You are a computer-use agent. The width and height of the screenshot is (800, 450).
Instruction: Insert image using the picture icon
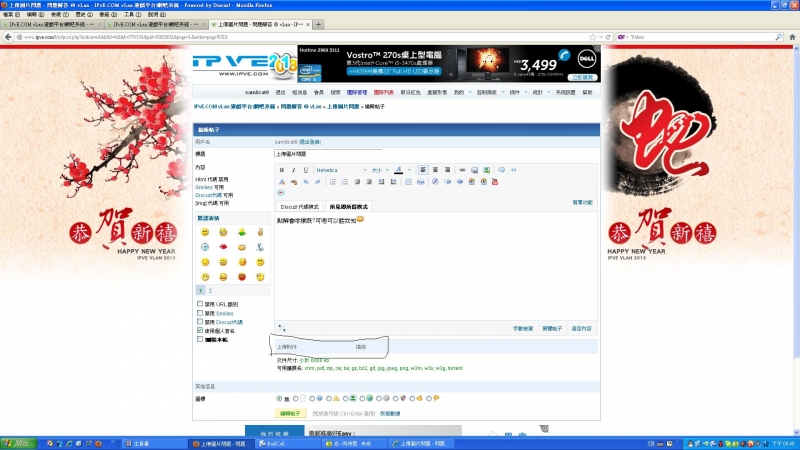[474, 170]
